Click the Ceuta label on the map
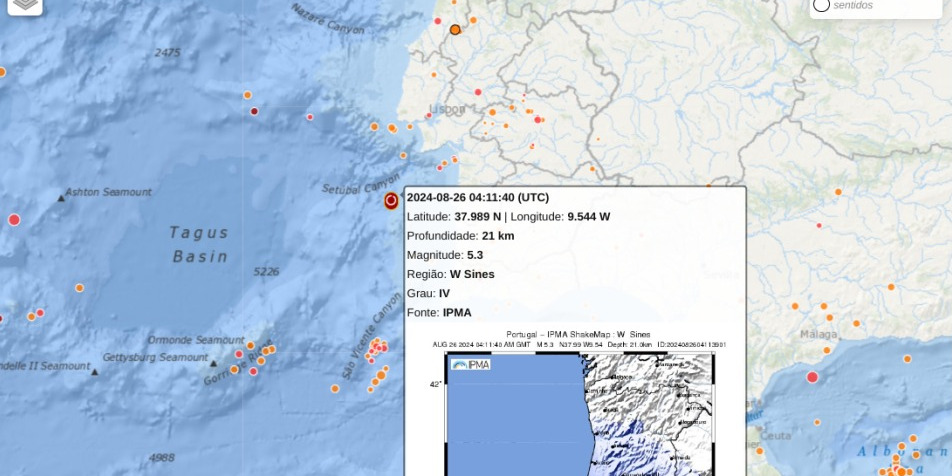Image resolution: width=952 pixels, height=476 pixels. pos(774,435)
